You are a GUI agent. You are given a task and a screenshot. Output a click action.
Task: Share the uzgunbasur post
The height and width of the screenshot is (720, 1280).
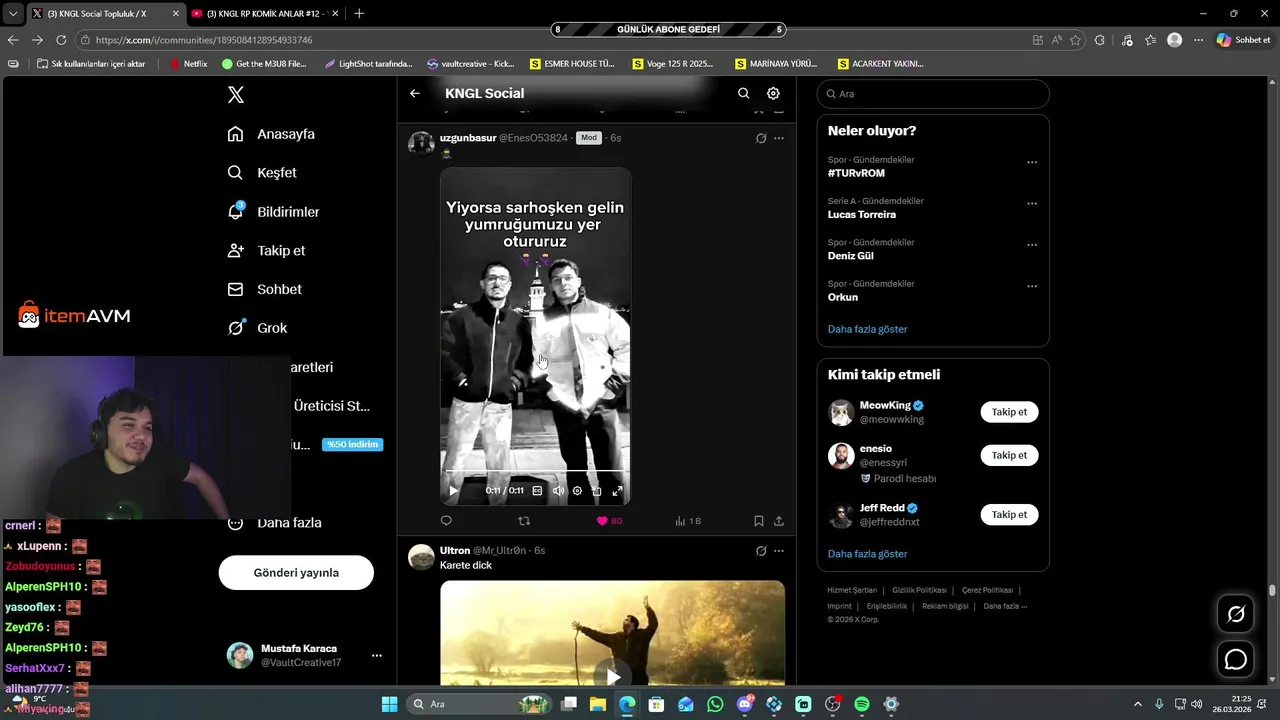point(779,521)
